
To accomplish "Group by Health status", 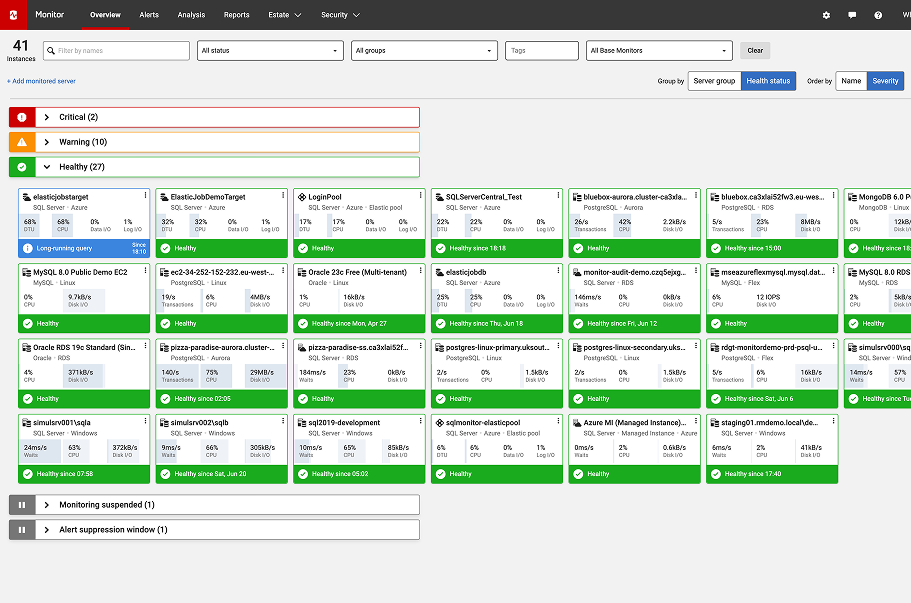I will (x=768, y=81).
